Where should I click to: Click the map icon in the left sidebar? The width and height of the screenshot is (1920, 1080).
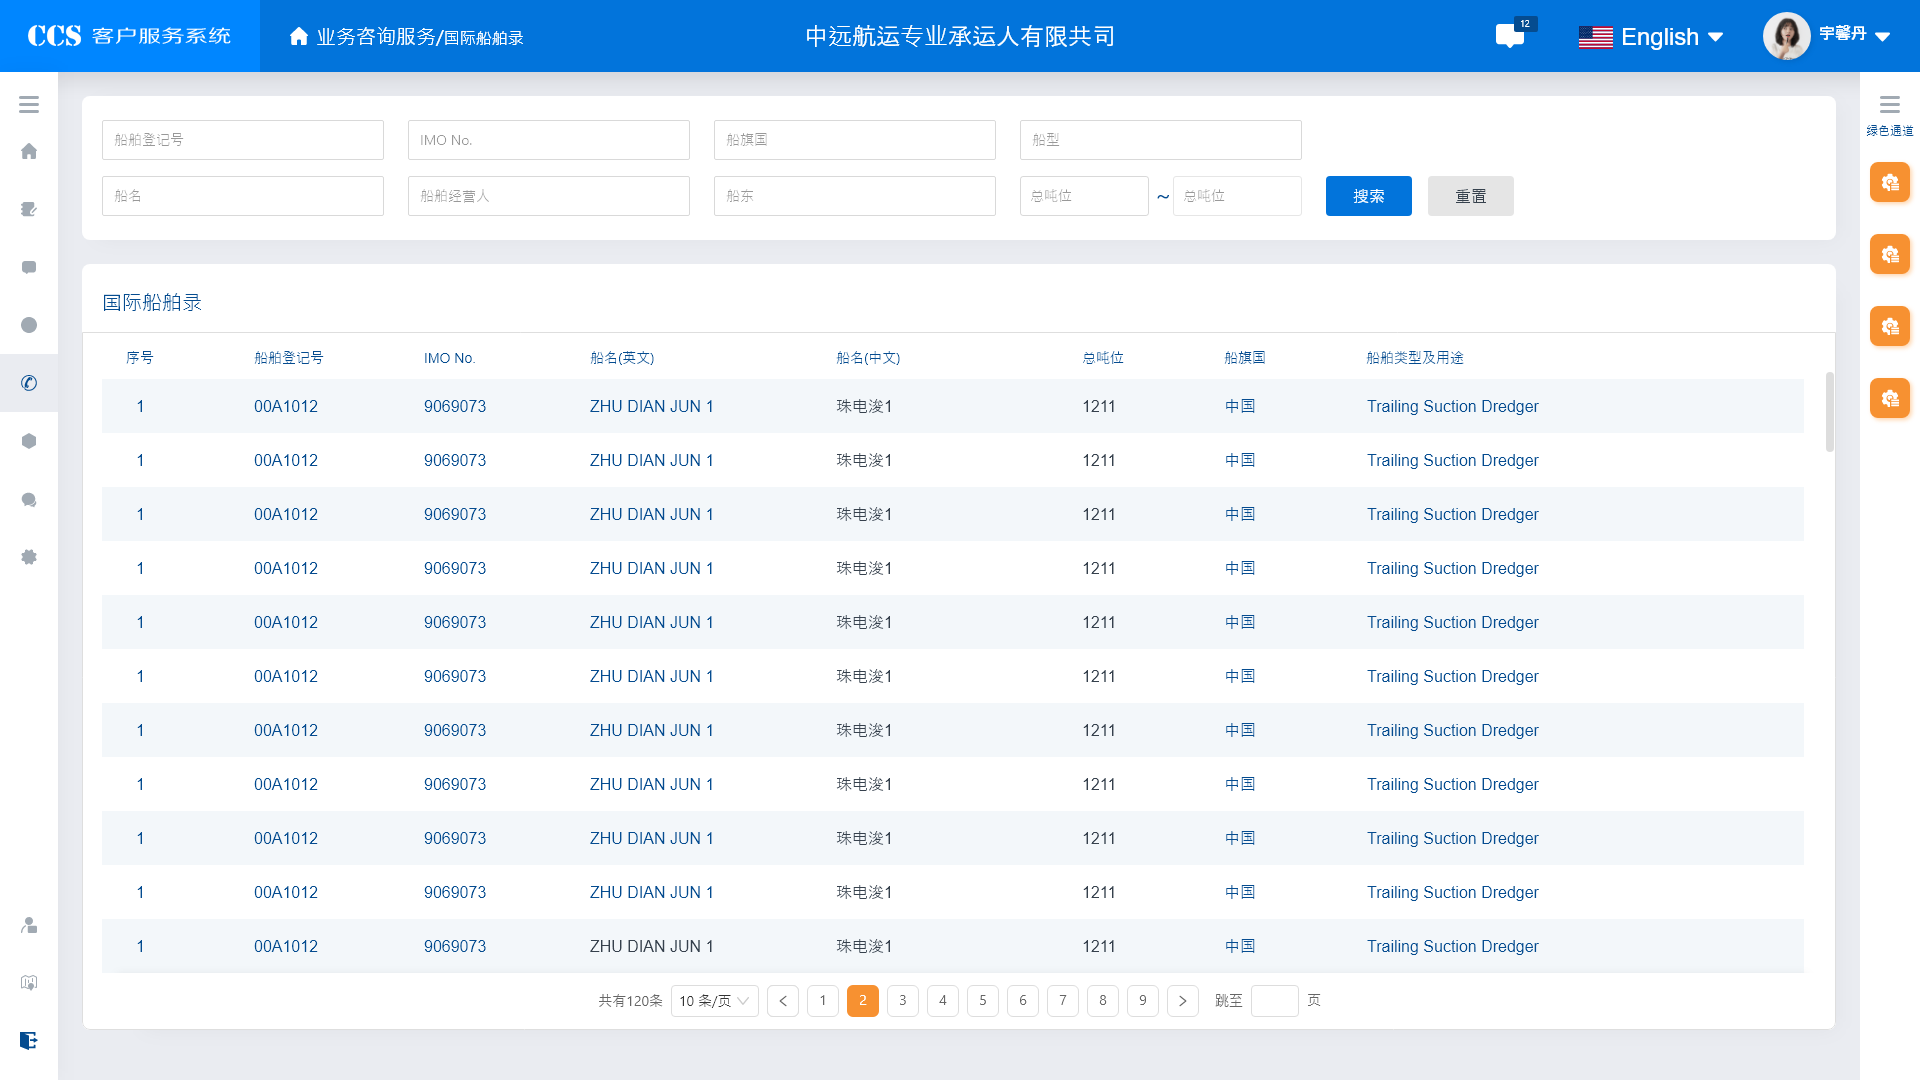[x=29, y=983]
